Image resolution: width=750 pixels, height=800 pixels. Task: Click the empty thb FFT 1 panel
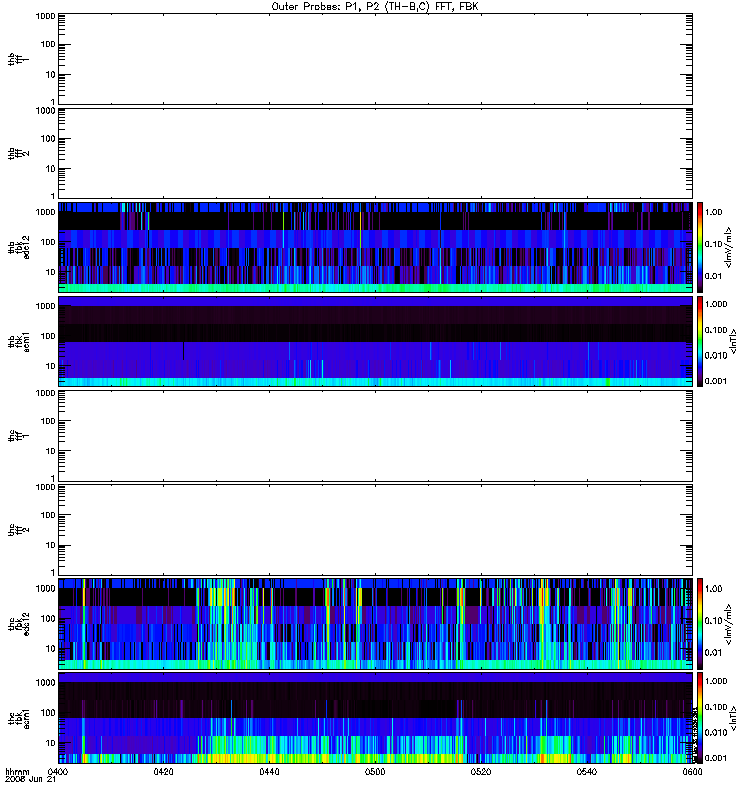click(374, 58)
